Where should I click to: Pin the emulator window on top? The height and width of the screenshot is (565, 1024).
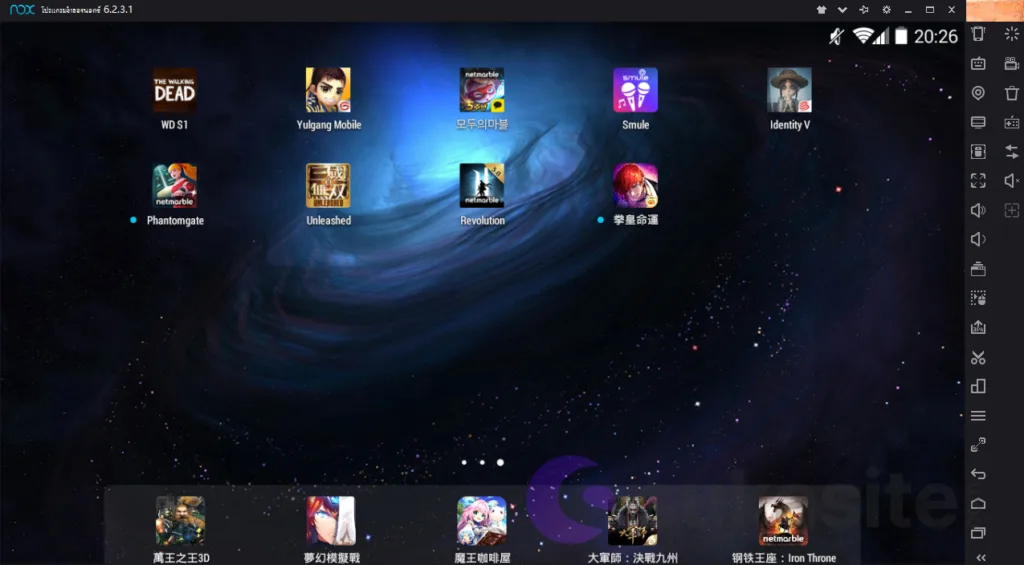tap(864, 10)
